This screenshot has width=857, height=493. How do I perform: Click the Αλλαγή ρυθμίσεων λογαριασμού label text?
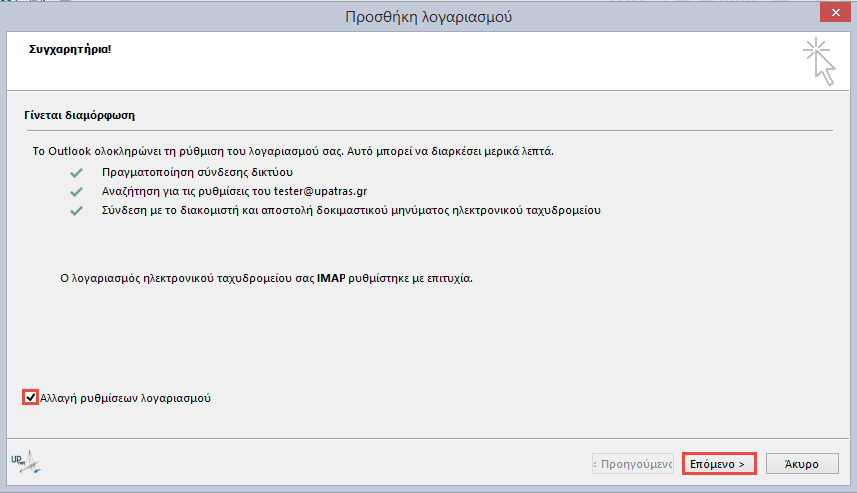(126, 398)
